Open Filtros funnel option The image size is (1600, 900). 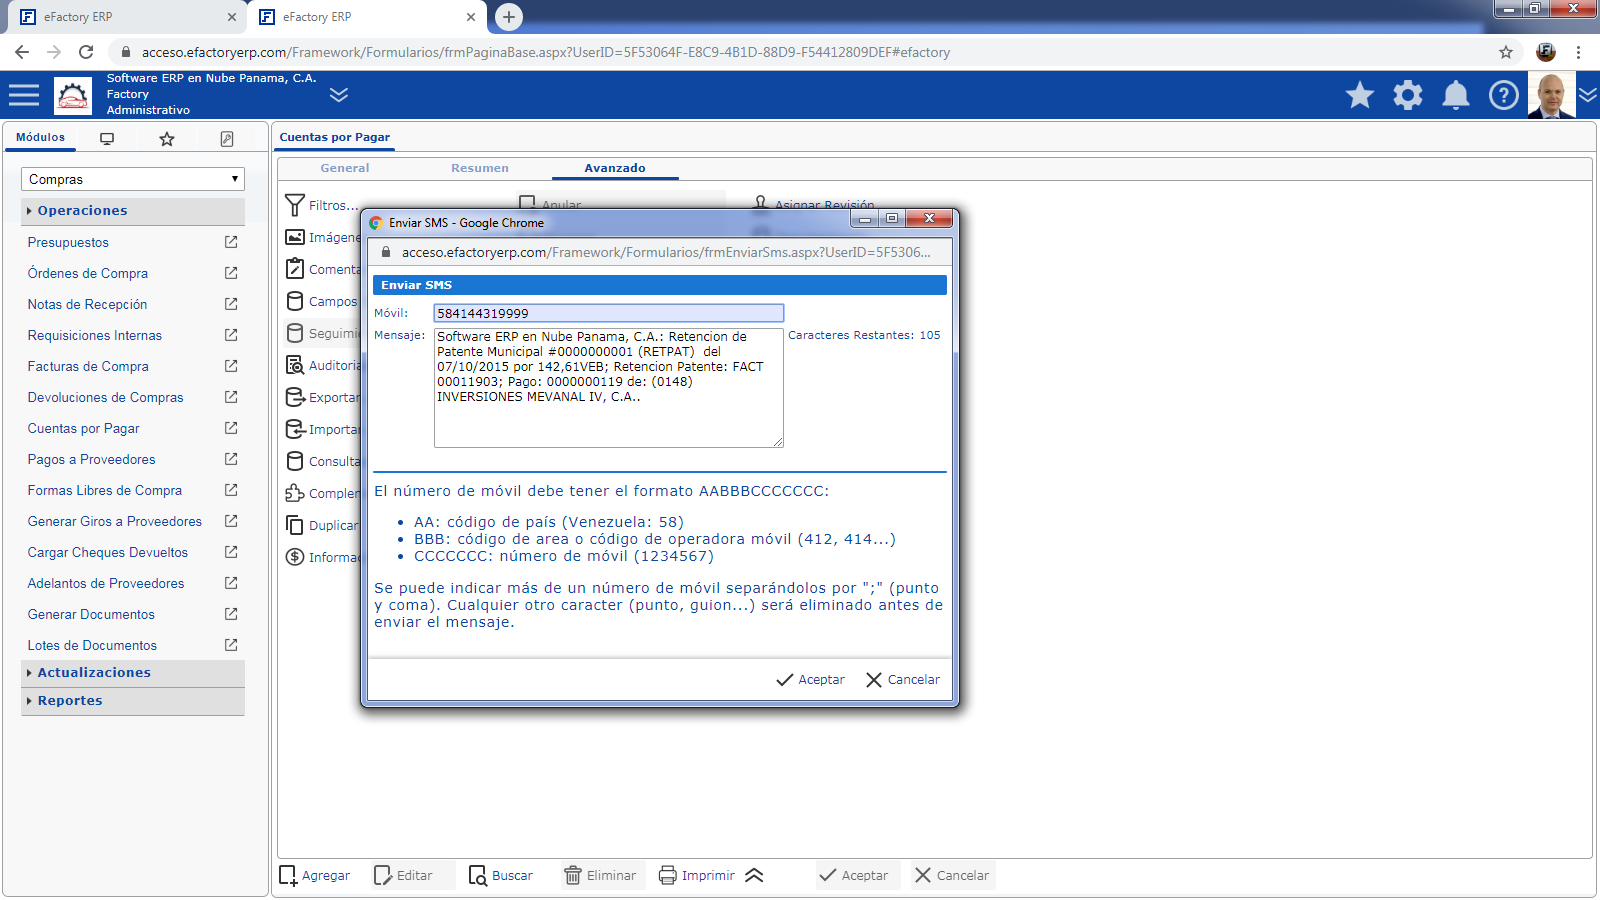321,205
